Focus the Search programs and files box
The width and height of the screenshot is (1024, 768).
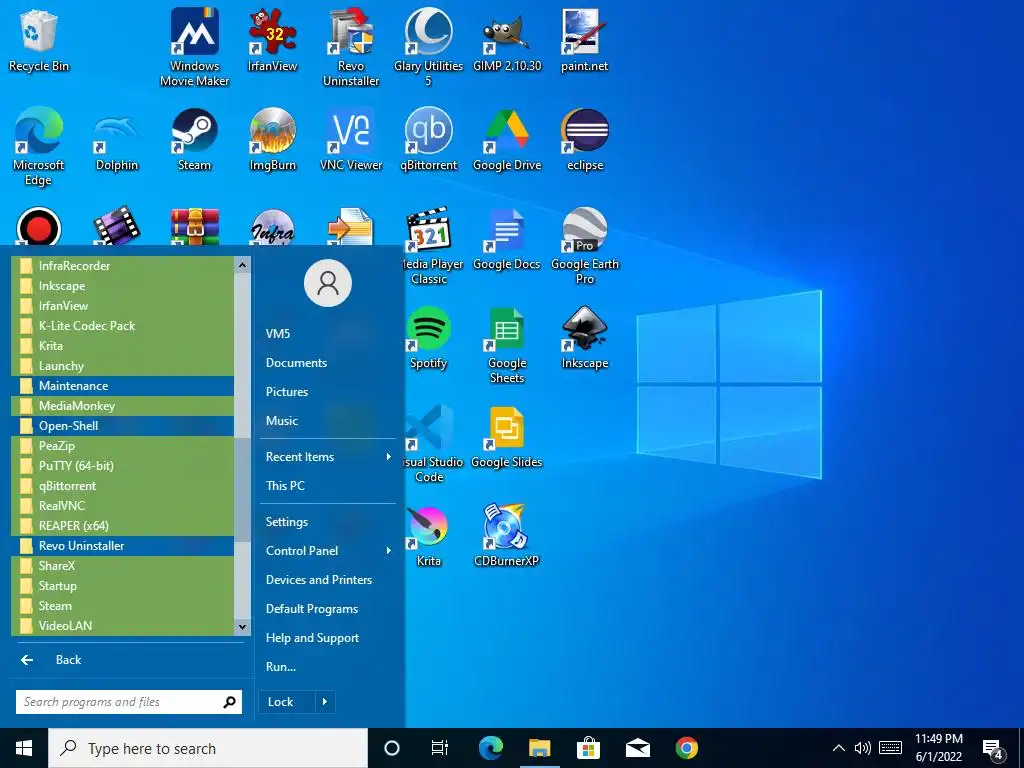coord(129,702)
